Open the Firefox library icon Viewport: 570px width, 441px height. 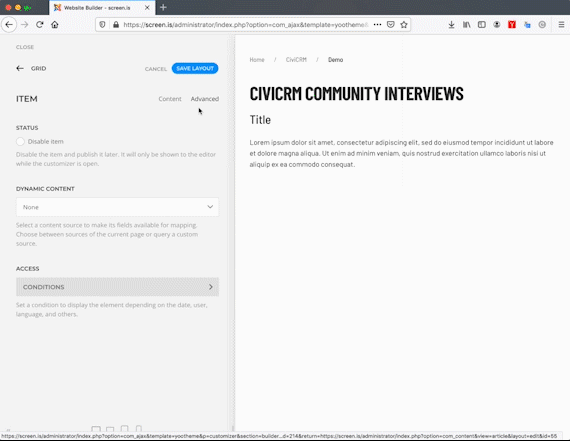pos(467,25)
